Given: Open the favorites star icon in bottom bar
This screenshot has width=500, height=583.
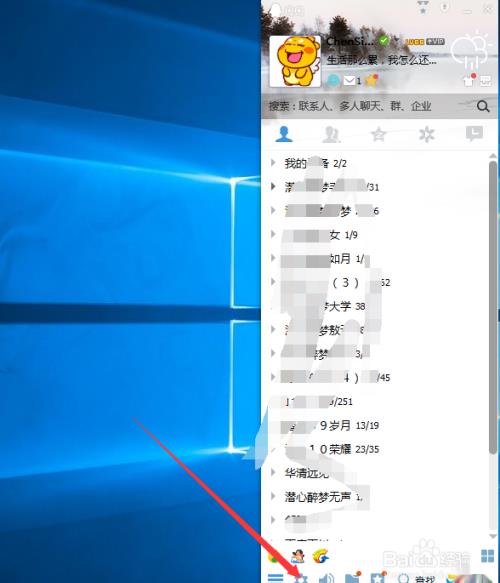Looking at the screenshot, I should coord(378,577).
